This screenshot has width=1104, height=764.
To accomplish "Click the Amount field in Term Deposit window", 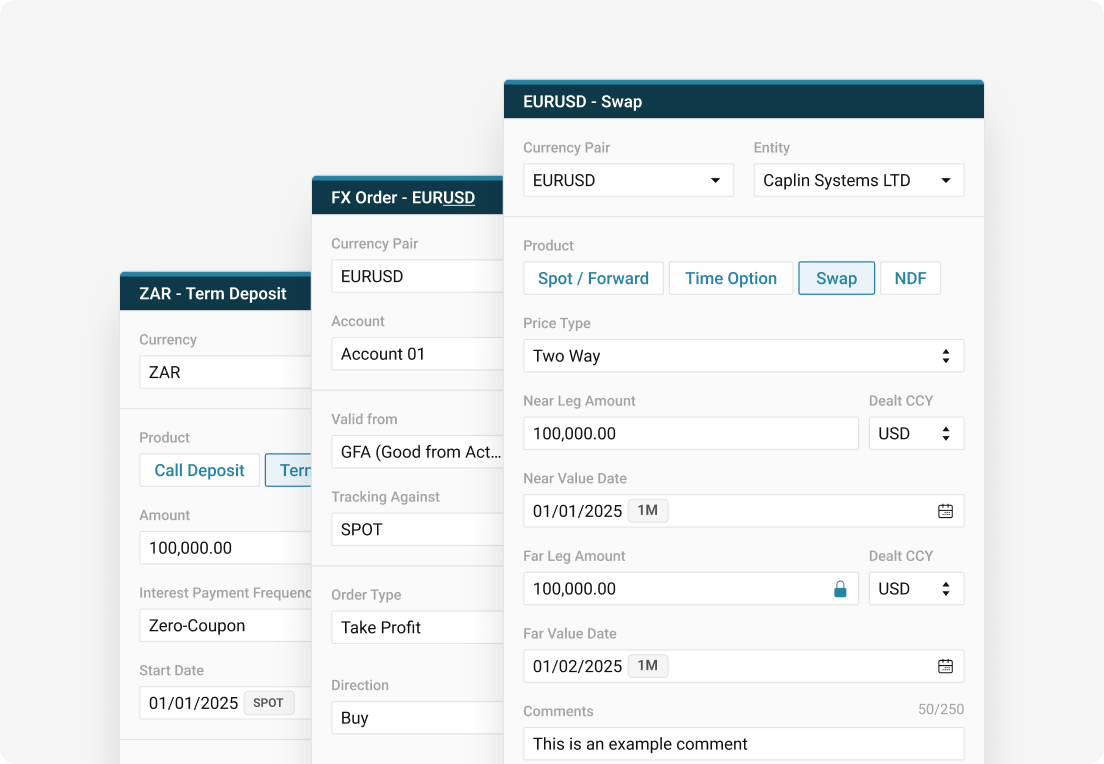I will [x=225, y=548].
